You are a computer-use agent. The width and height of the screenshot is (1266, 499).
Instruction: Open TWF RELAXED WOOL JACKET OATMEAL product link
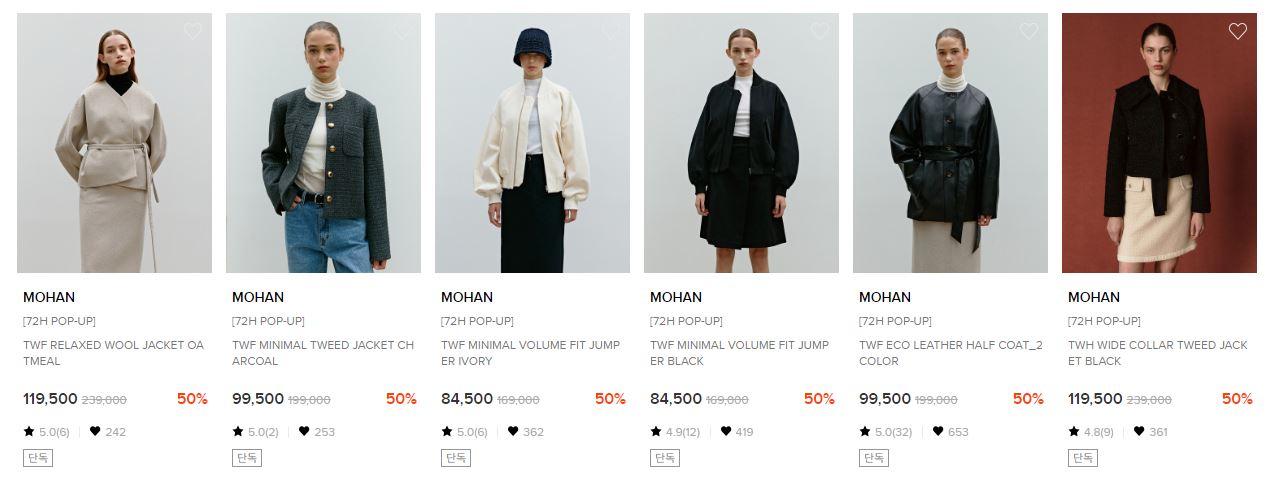[x=113, y=353]
